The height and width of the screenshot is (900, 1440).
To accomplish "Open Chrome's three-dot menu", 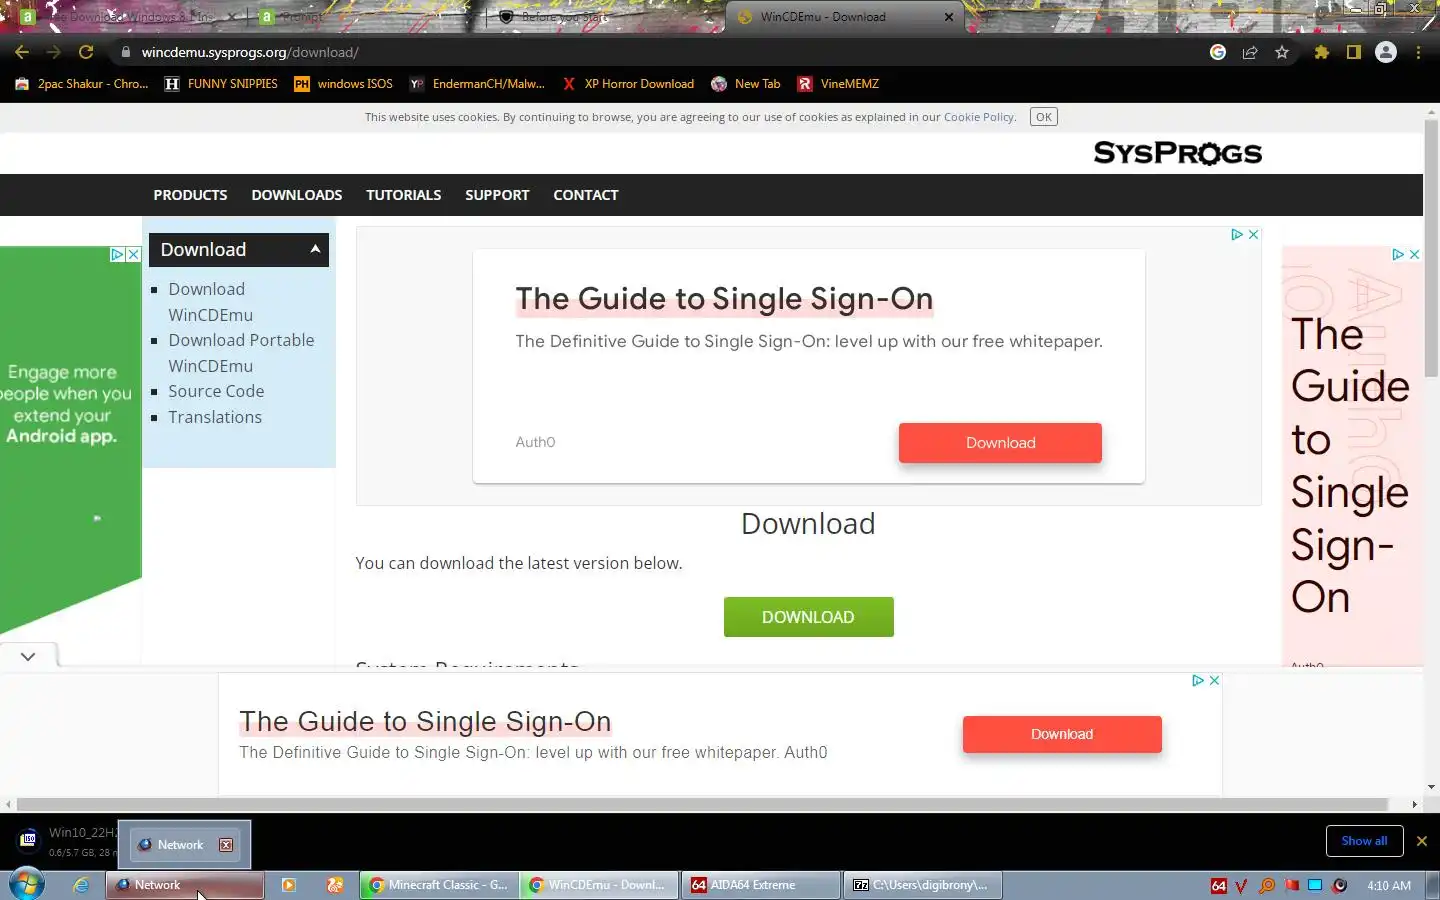I will coord(1418,52).
